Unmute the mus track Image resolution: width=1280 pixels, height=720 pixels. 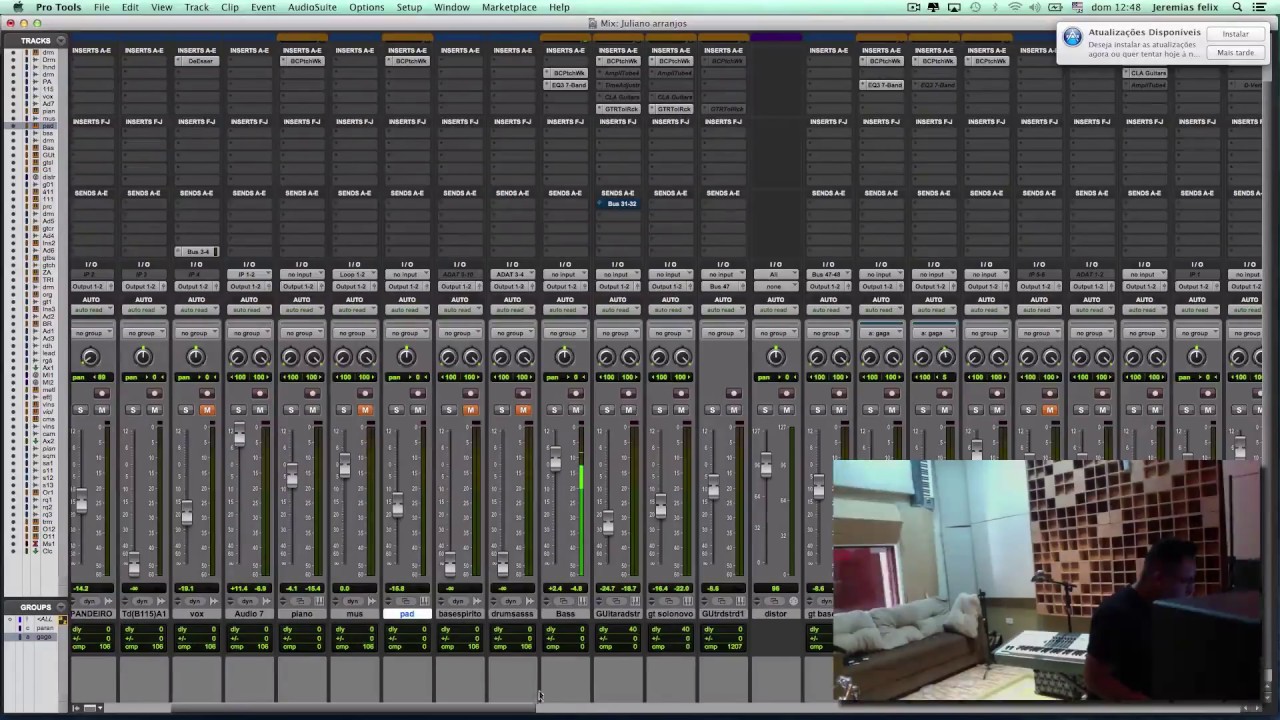(x=365, y=410)
